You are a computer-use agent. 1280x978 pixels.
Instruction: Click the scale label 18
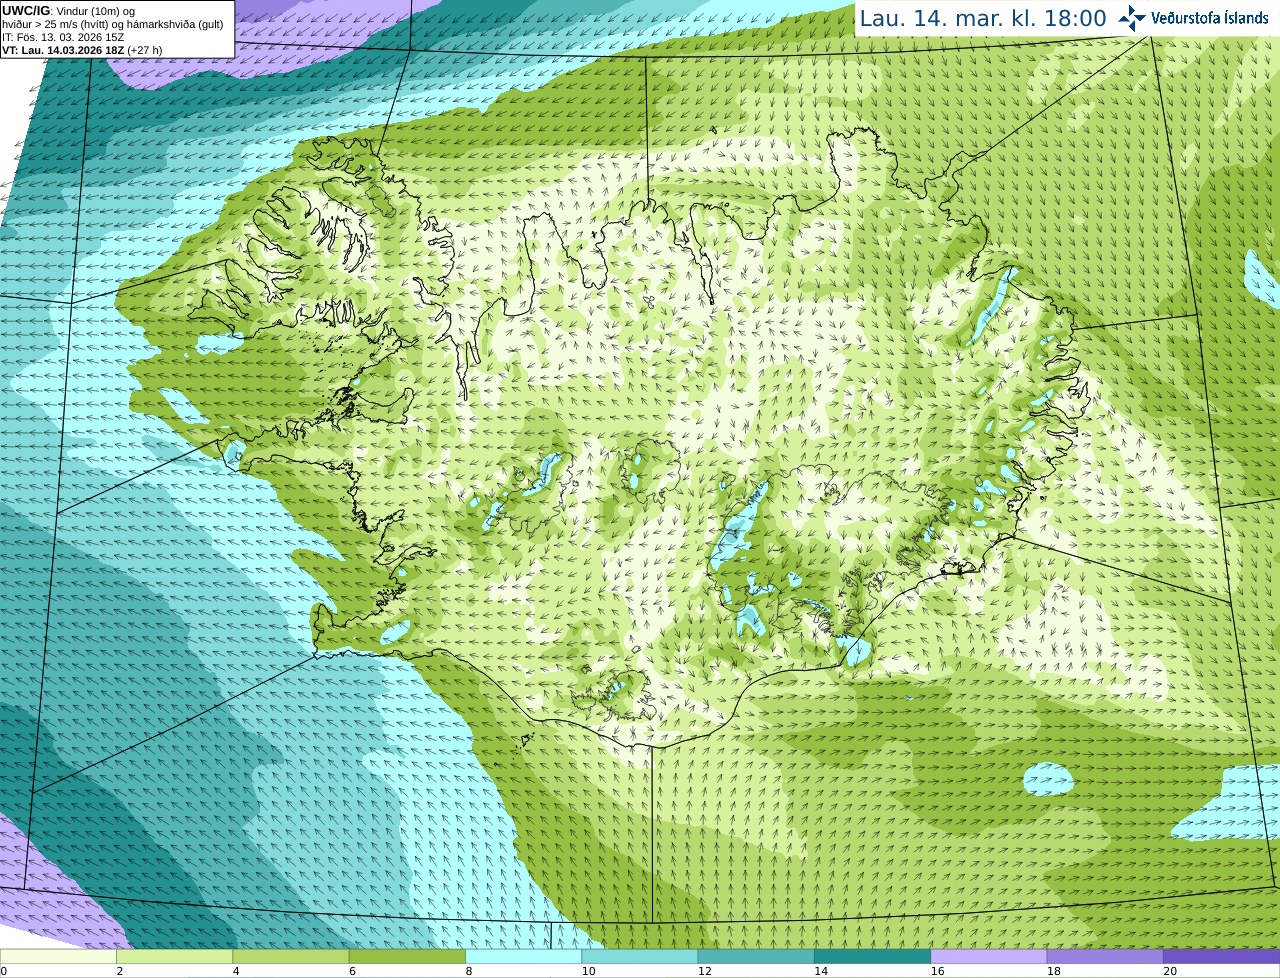1053,971
